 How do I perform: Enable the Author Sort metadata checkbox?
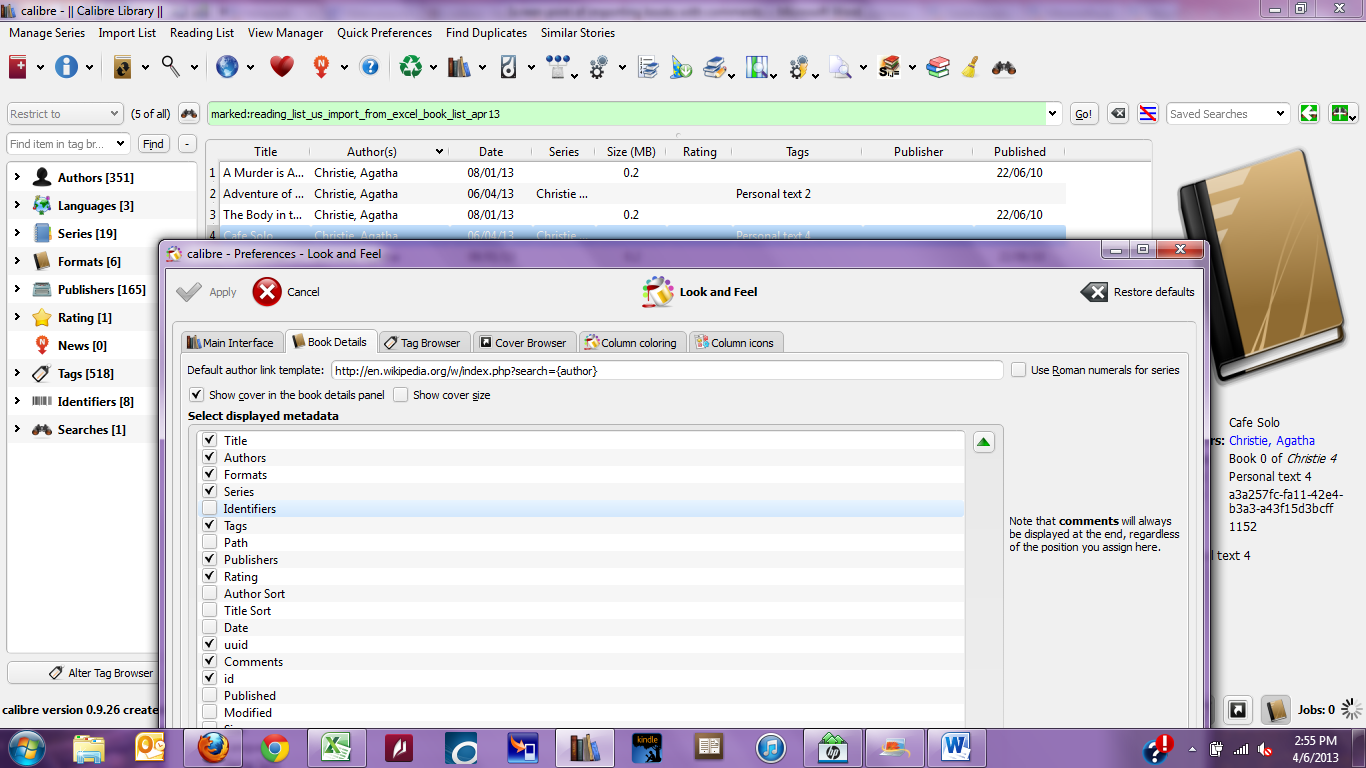[x=209, y=593]
